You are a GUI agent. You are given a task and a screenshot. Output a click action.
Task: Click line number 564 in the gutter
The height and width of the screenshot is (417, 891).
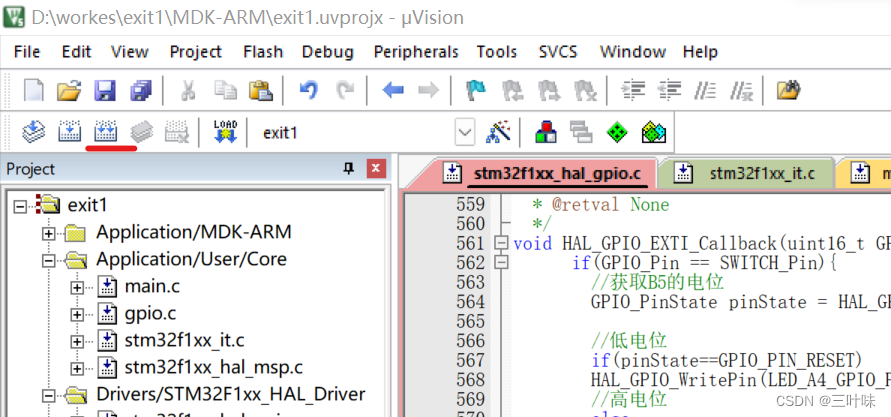(x=471, y=301)
